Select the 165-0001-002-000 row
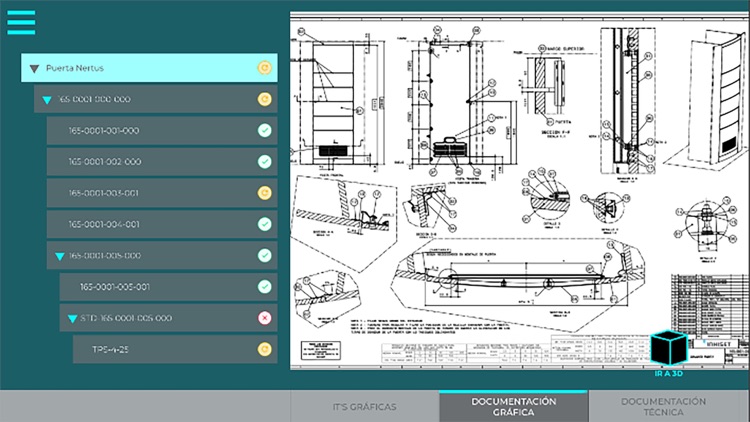Screen dimensions: 750x422 click(x=162, y=162)
